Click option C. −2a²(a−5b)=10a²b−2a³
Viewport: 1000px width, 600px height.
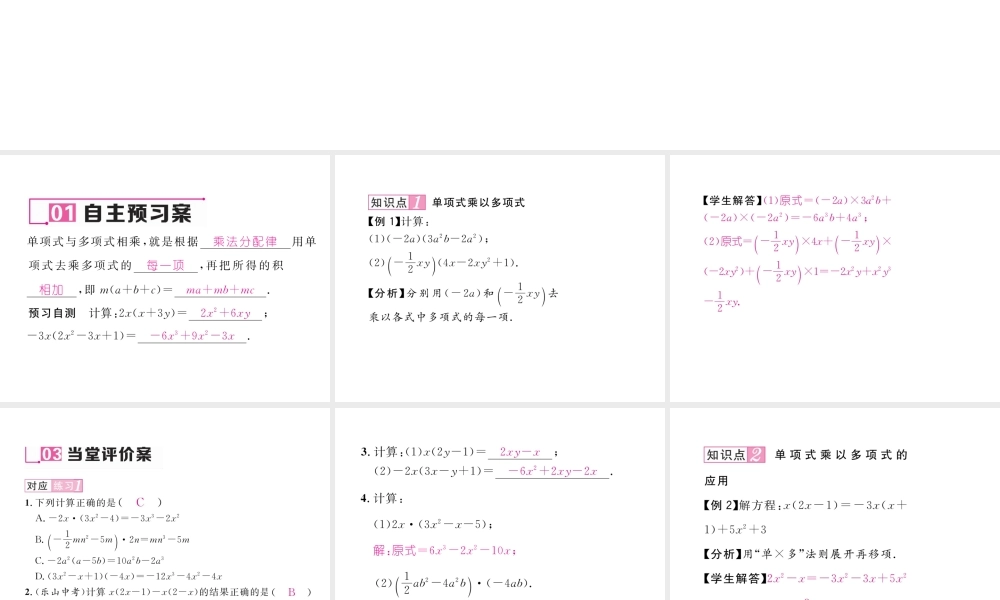(100, 560)
